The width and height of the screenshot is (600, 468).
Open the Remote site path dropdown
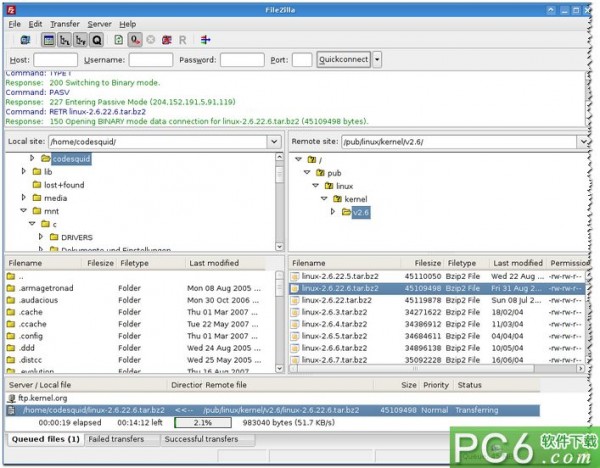pos(582,142)
